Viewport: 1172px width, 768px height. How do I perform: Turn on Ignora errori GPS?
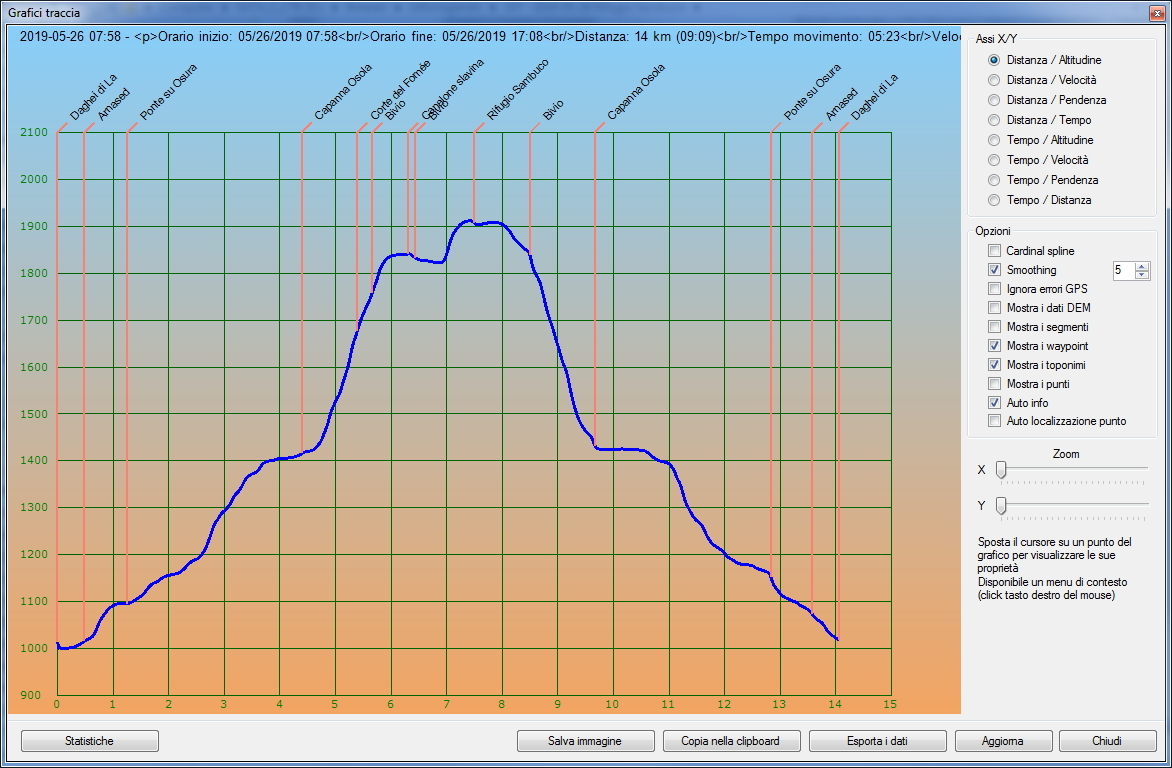tap(994, 289)
